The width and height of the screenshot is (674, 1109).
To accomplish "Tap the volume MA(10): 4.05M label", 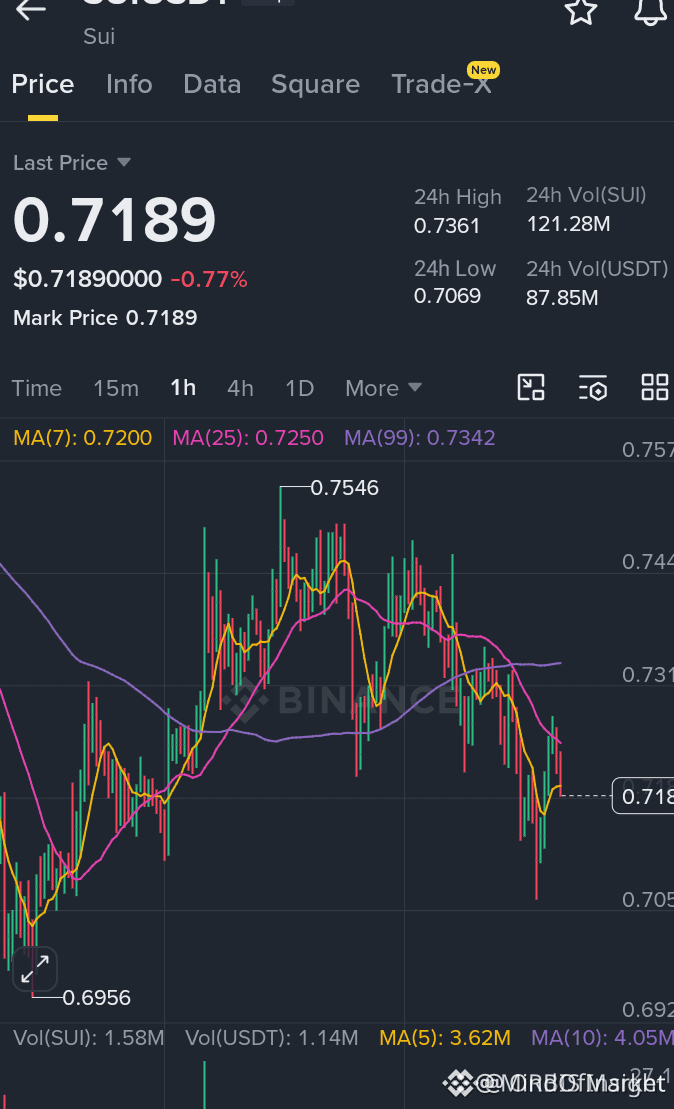I will 602,1038.
